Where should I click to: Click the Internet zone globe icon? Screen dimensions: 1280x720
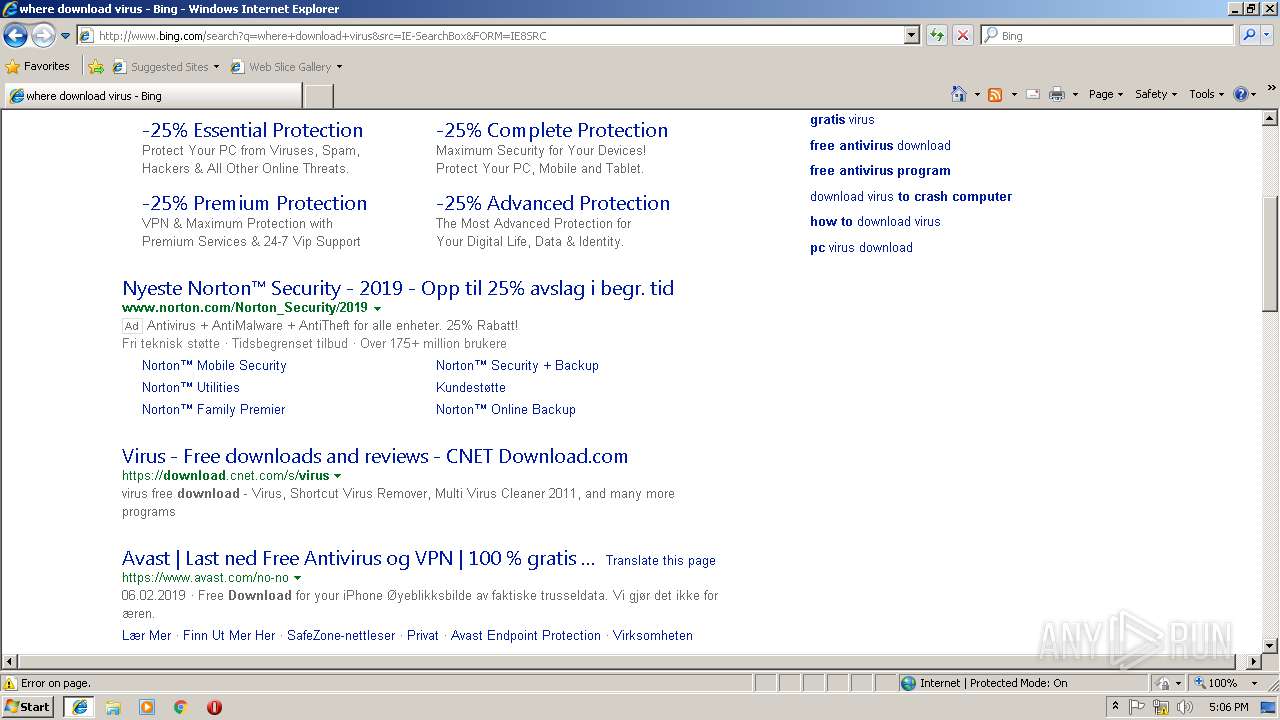click(908, 684)
